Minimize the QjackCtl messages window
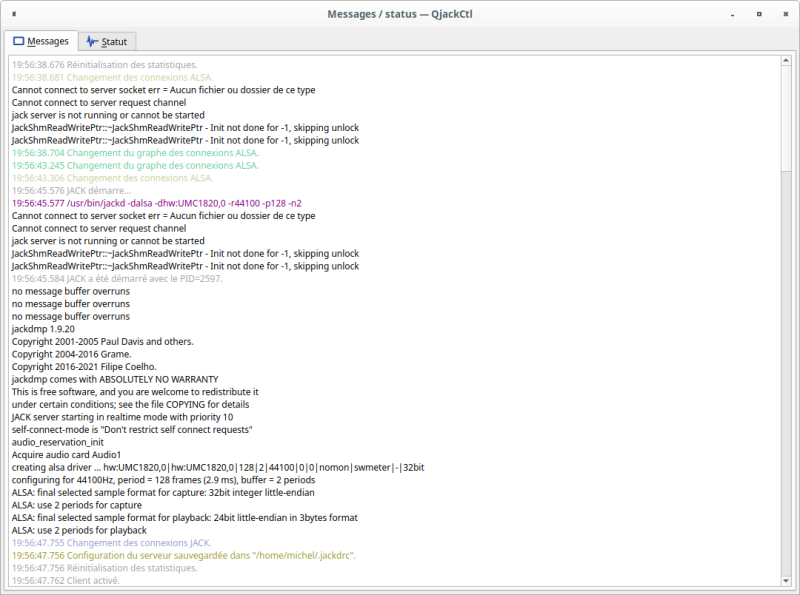 733,14
